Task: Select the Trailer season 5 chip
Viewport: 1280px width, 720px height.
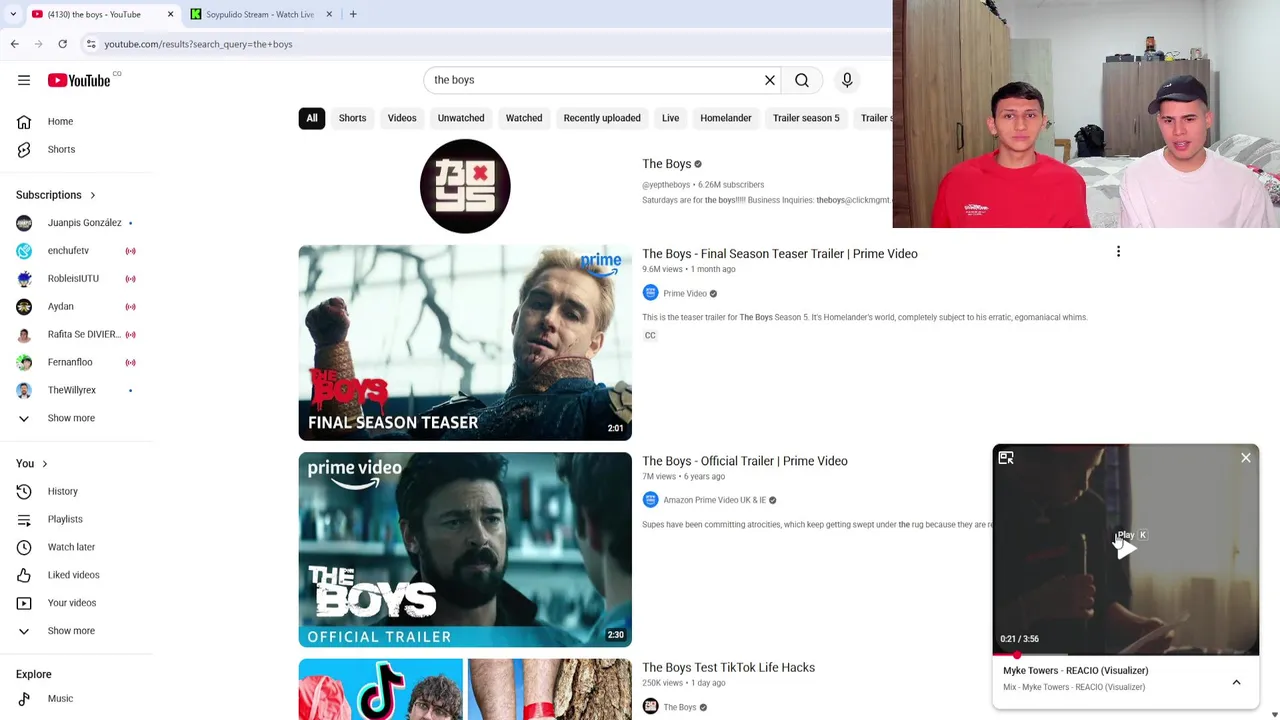Action: pyautogui.click(x=806, y=118)
